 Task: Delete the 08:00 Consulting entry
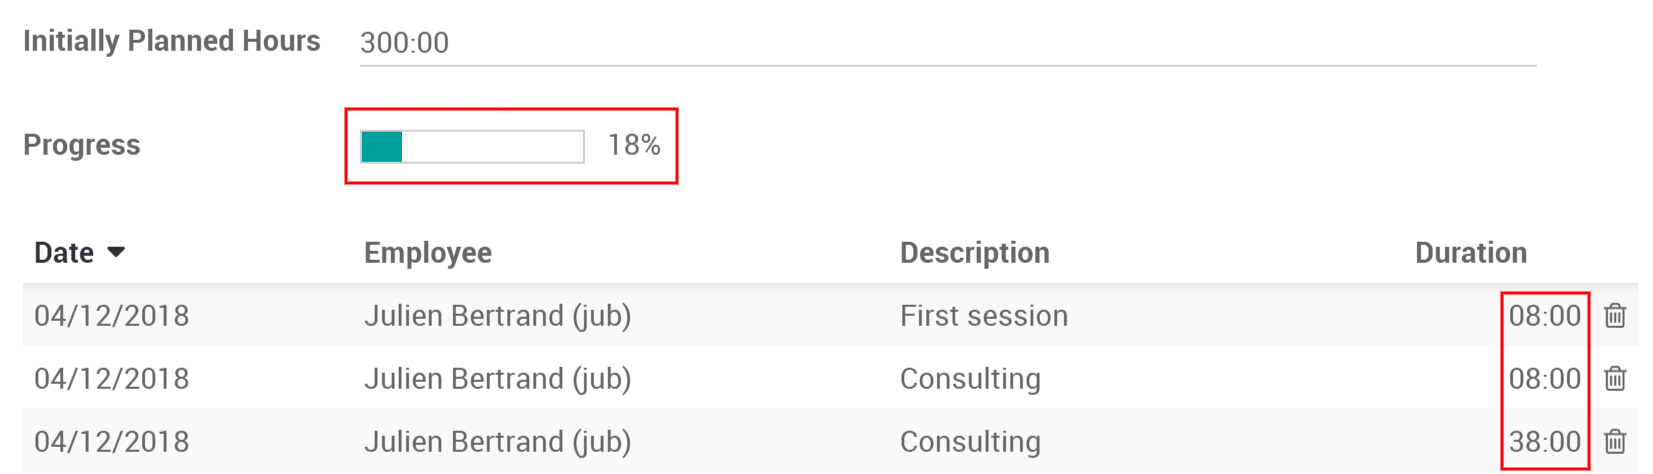(1614, 379)
